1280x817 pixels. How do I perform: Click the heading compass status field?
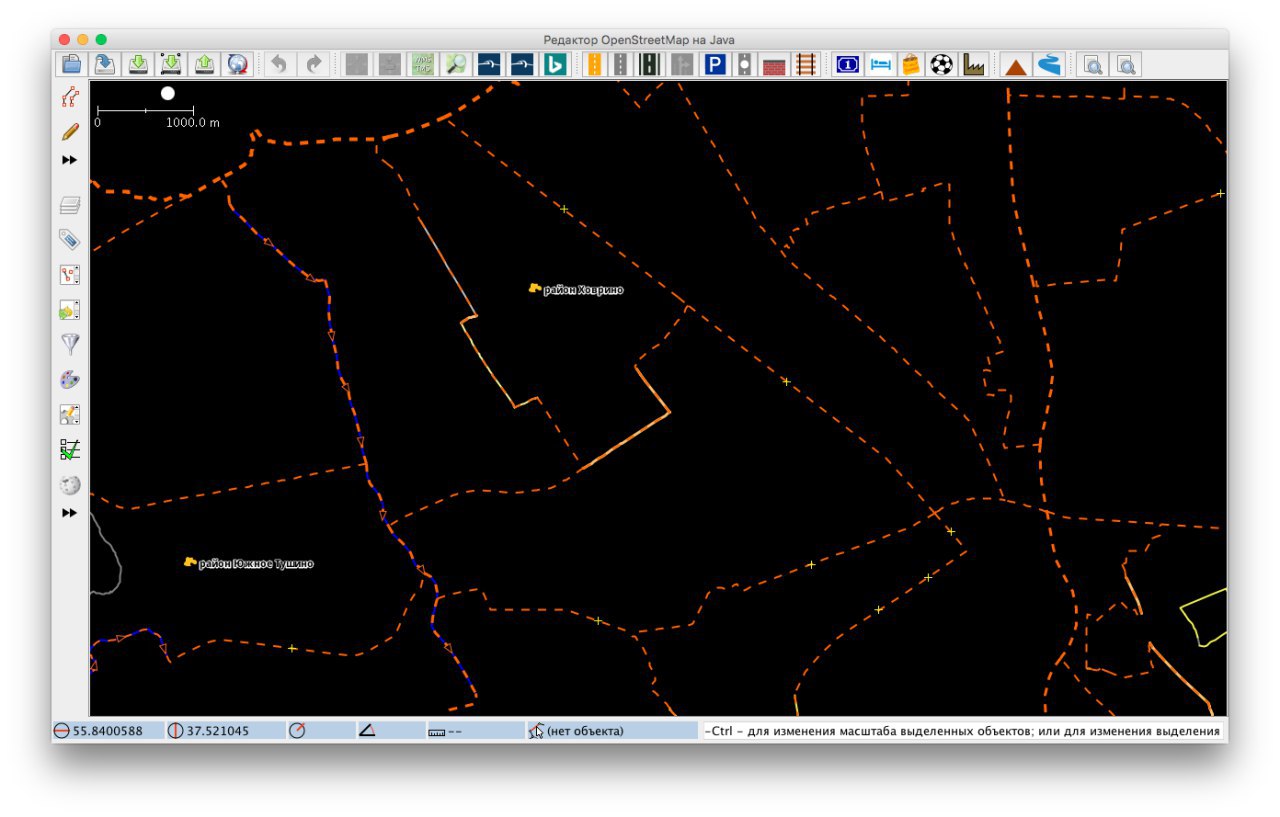(320, 731)
